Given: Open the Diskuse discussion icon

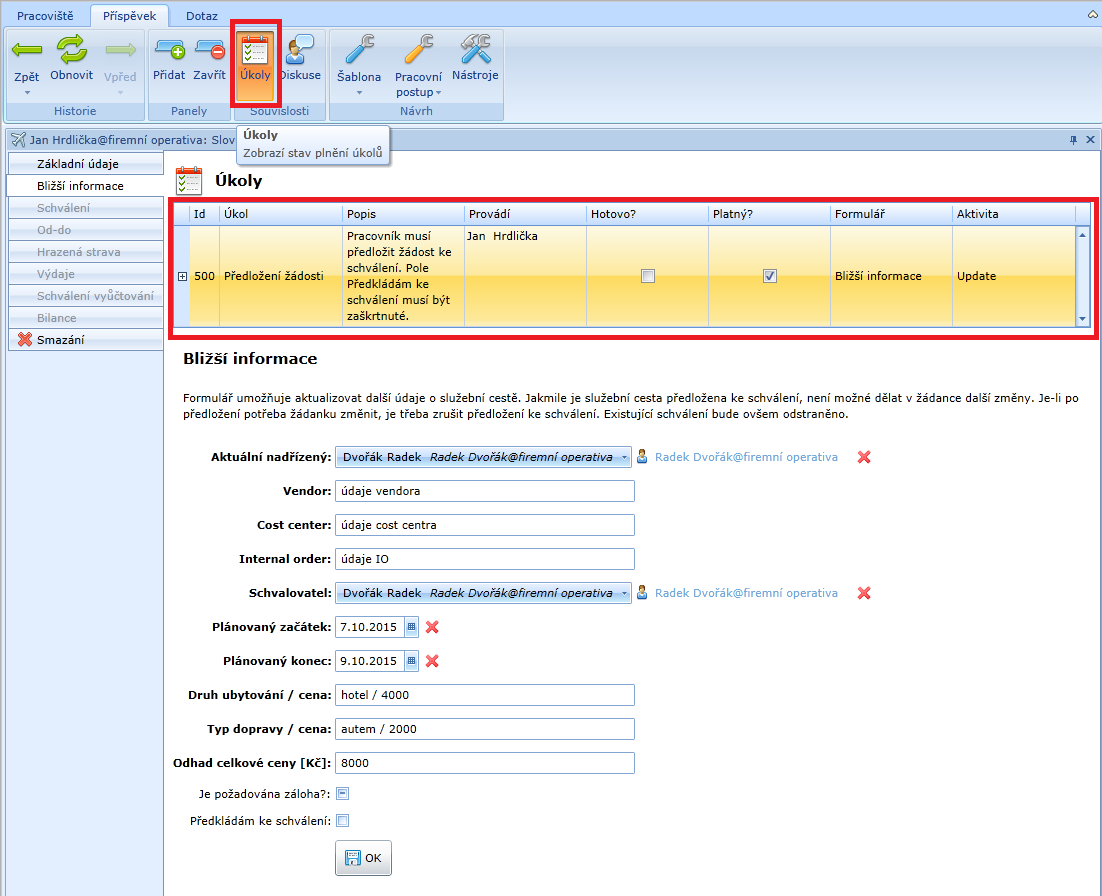Looking at the screenshot, I should (x=300, y=50).
